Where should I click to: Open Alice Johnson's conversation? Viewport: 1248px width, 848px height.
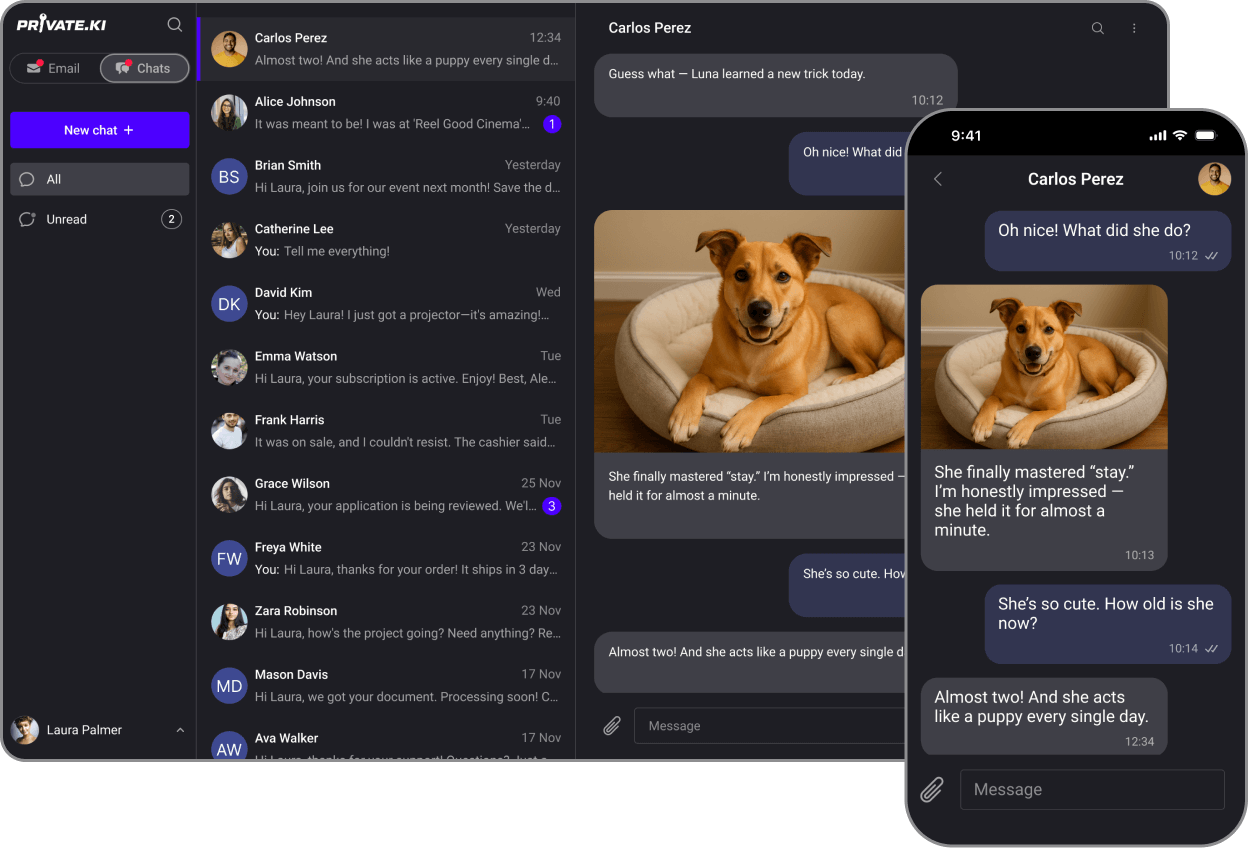point(385,112)
